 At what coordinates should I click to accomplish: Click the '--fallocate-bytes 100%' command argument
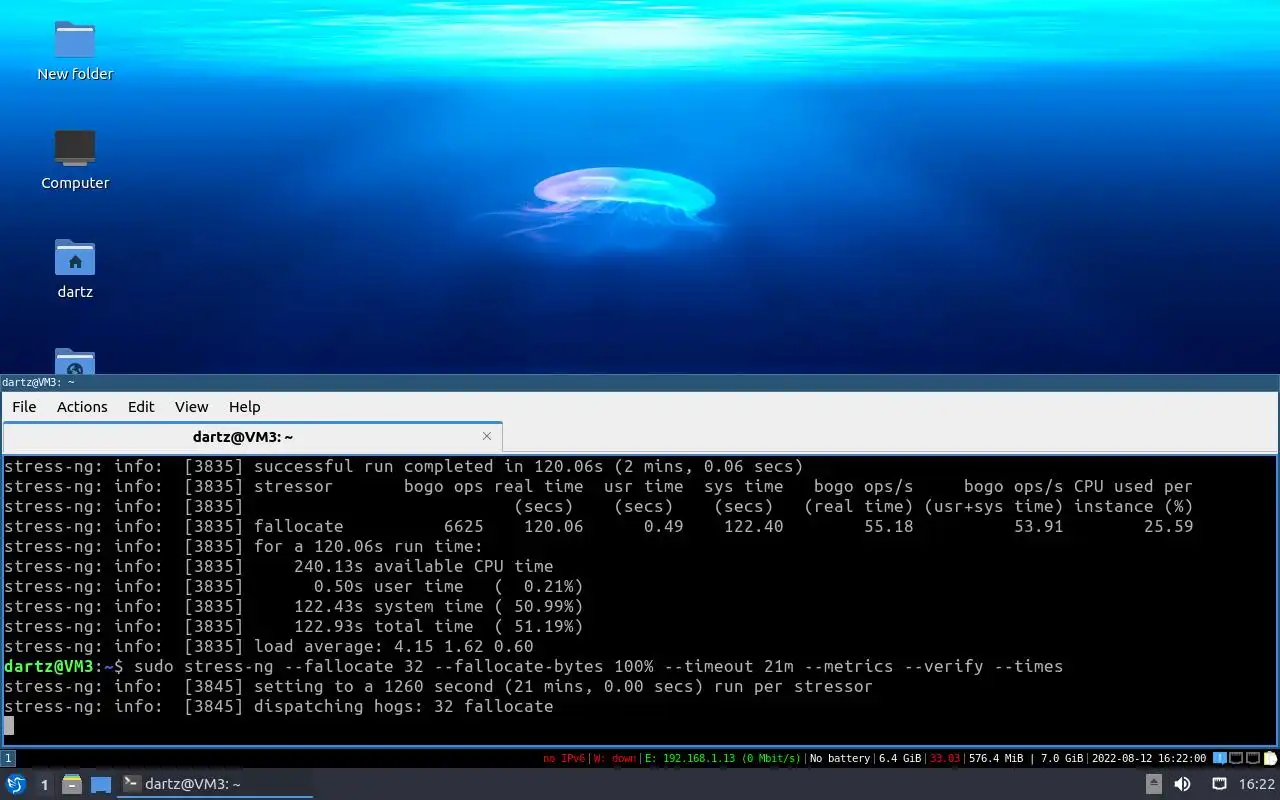pyautogui.click(x=544, y=666)
